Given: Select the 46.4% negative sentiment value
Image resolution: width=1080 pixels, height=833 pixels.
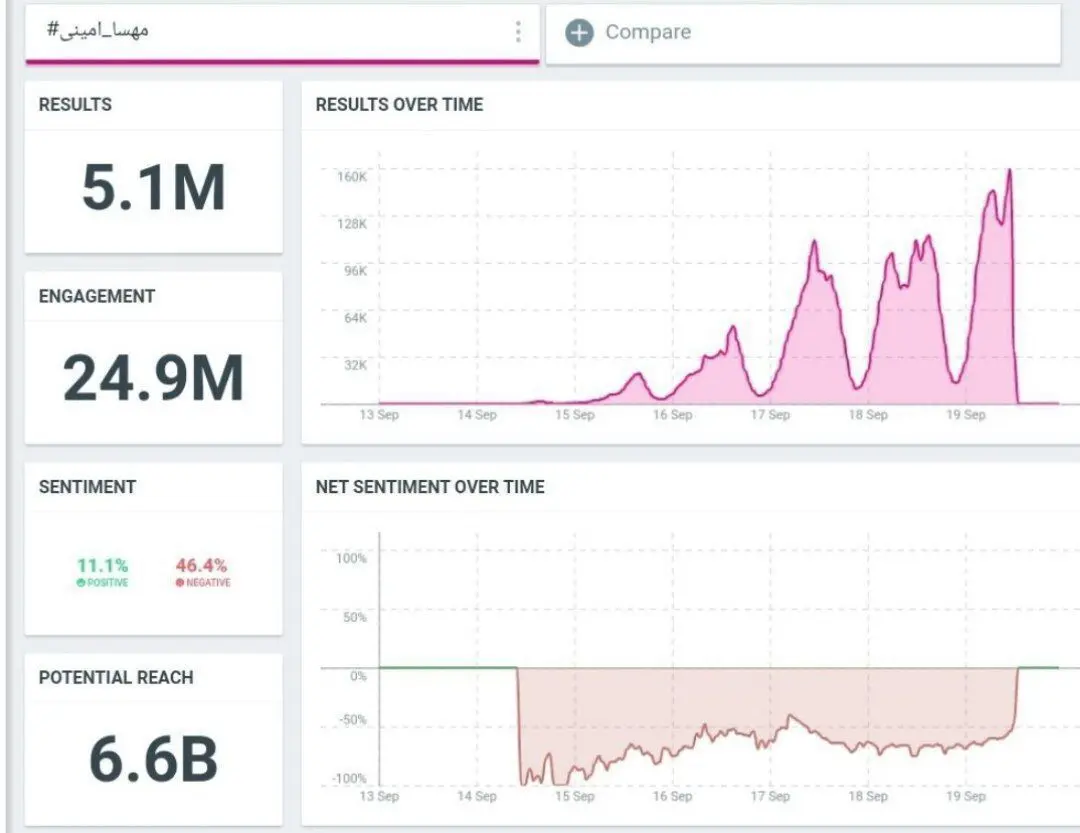Looking at the screenshot, I should 201,566.
